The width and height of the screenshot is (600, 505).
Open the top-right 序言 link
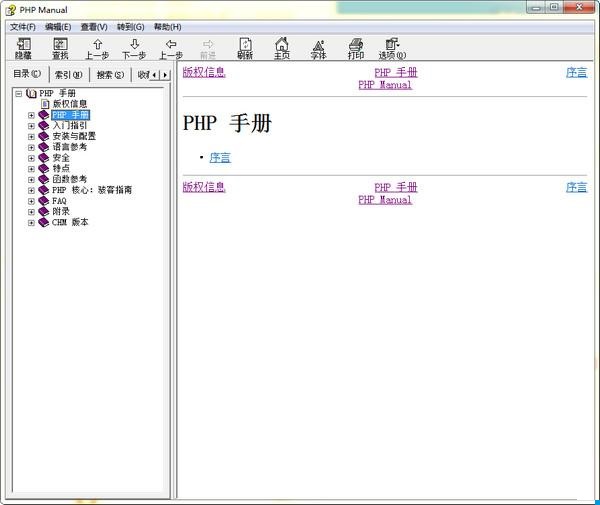point(576,72)
